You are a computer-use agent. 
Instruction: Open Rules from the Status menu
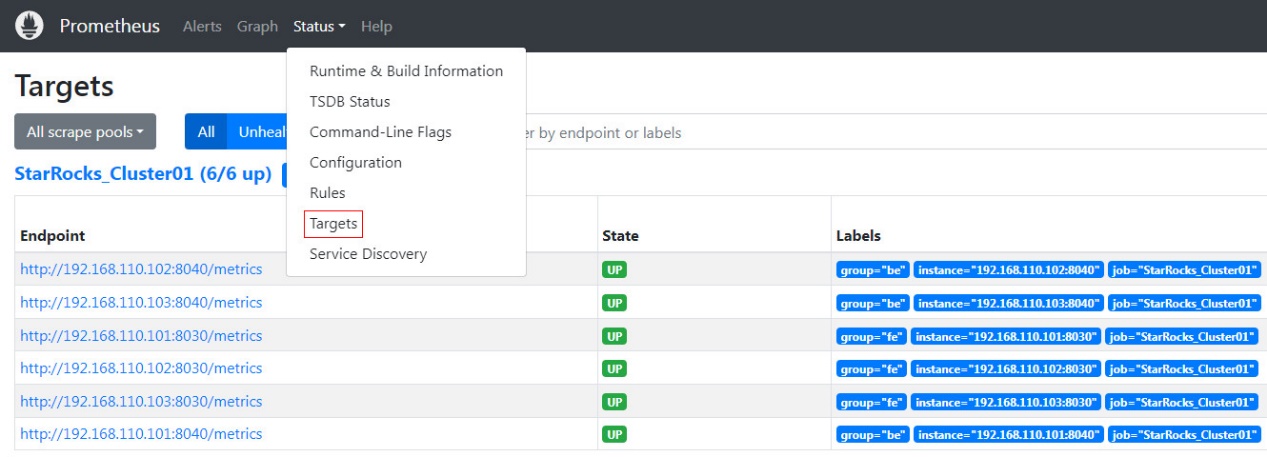[x=327, y=193]
